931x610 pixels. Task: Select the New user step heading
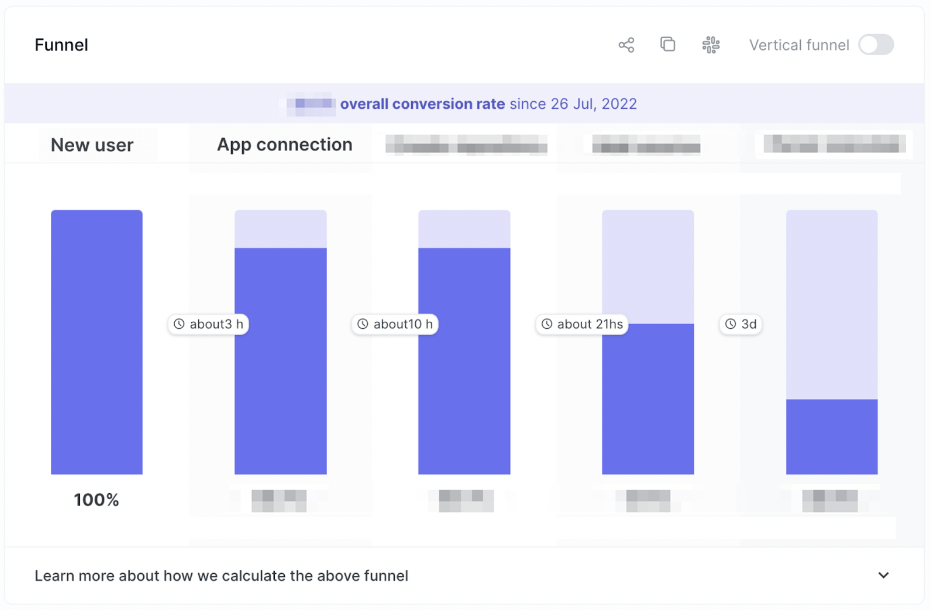[92, 145]
